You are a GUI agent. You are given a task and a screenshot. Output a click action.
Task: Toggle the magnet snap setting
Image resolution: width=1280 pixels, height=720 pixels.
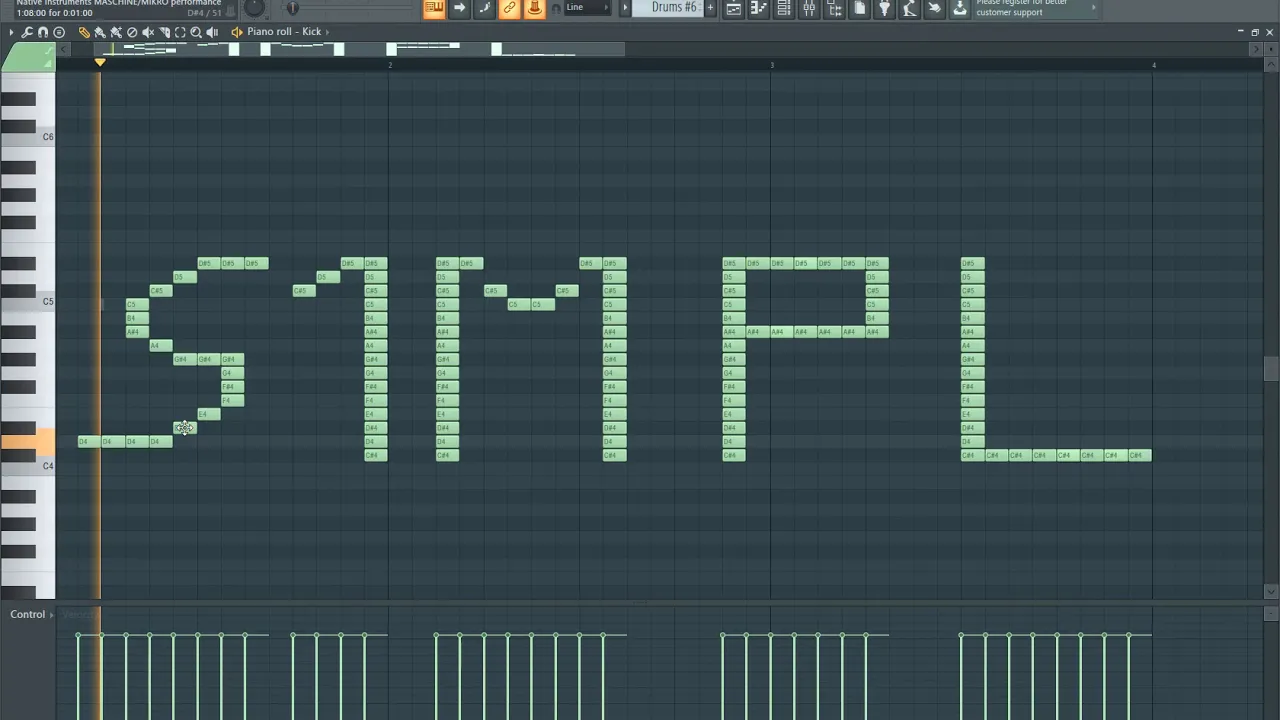[43, 32]
